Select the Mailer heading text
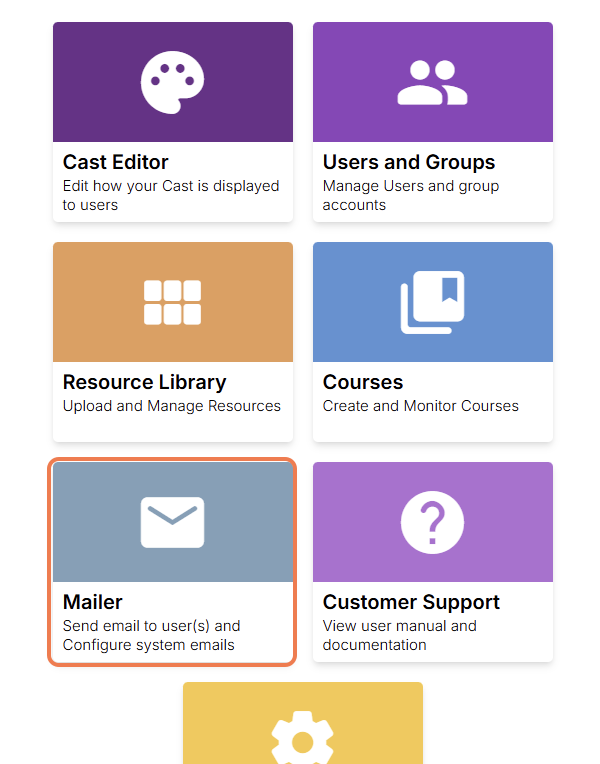This screenshot has height=764, width=600. tap(92, 602)
